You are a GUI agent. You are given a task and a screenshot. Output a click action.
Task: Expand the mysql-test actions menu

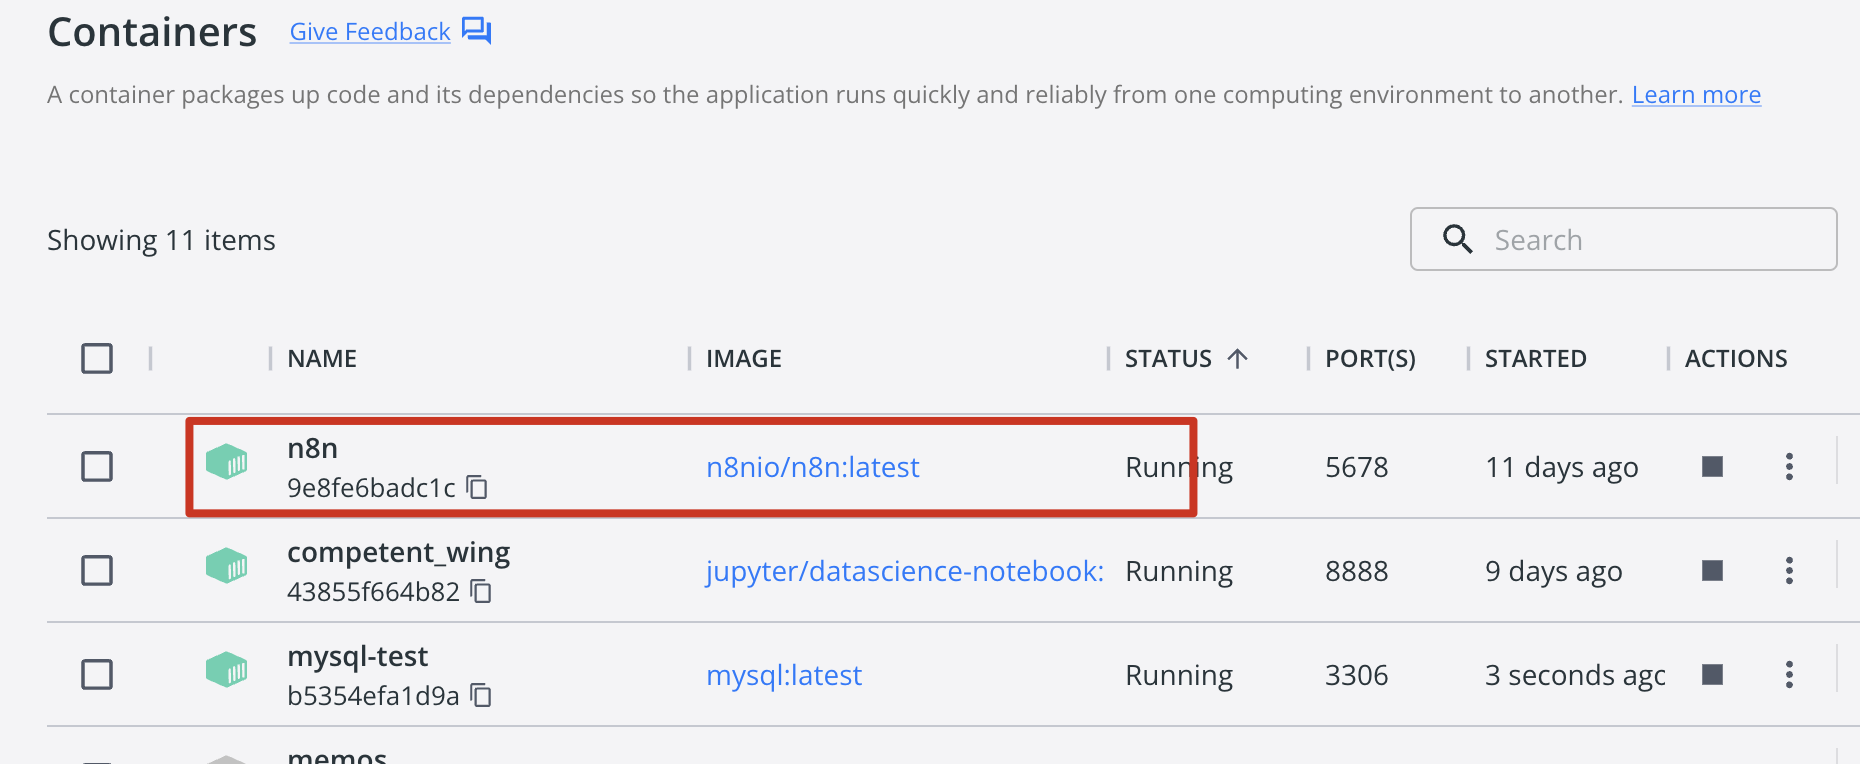coord(1789,675)
